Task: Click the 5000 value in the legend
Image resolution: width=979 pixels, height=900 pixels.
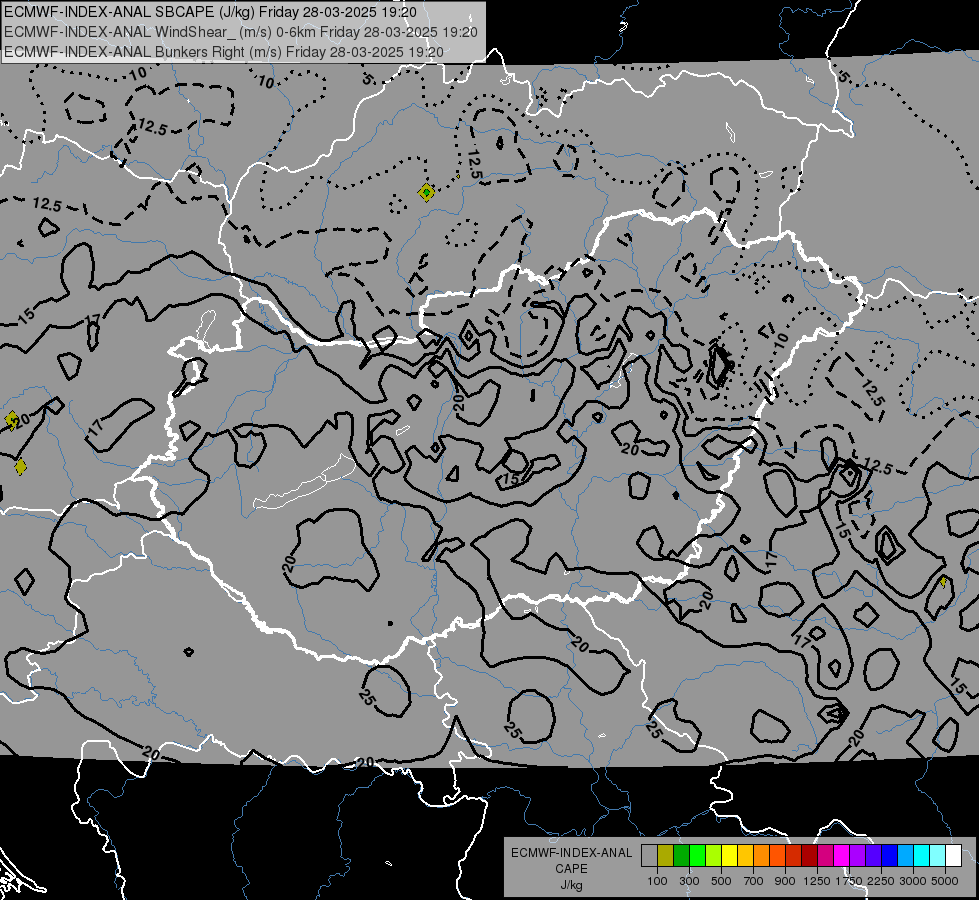Action: [x=945, y=881]
